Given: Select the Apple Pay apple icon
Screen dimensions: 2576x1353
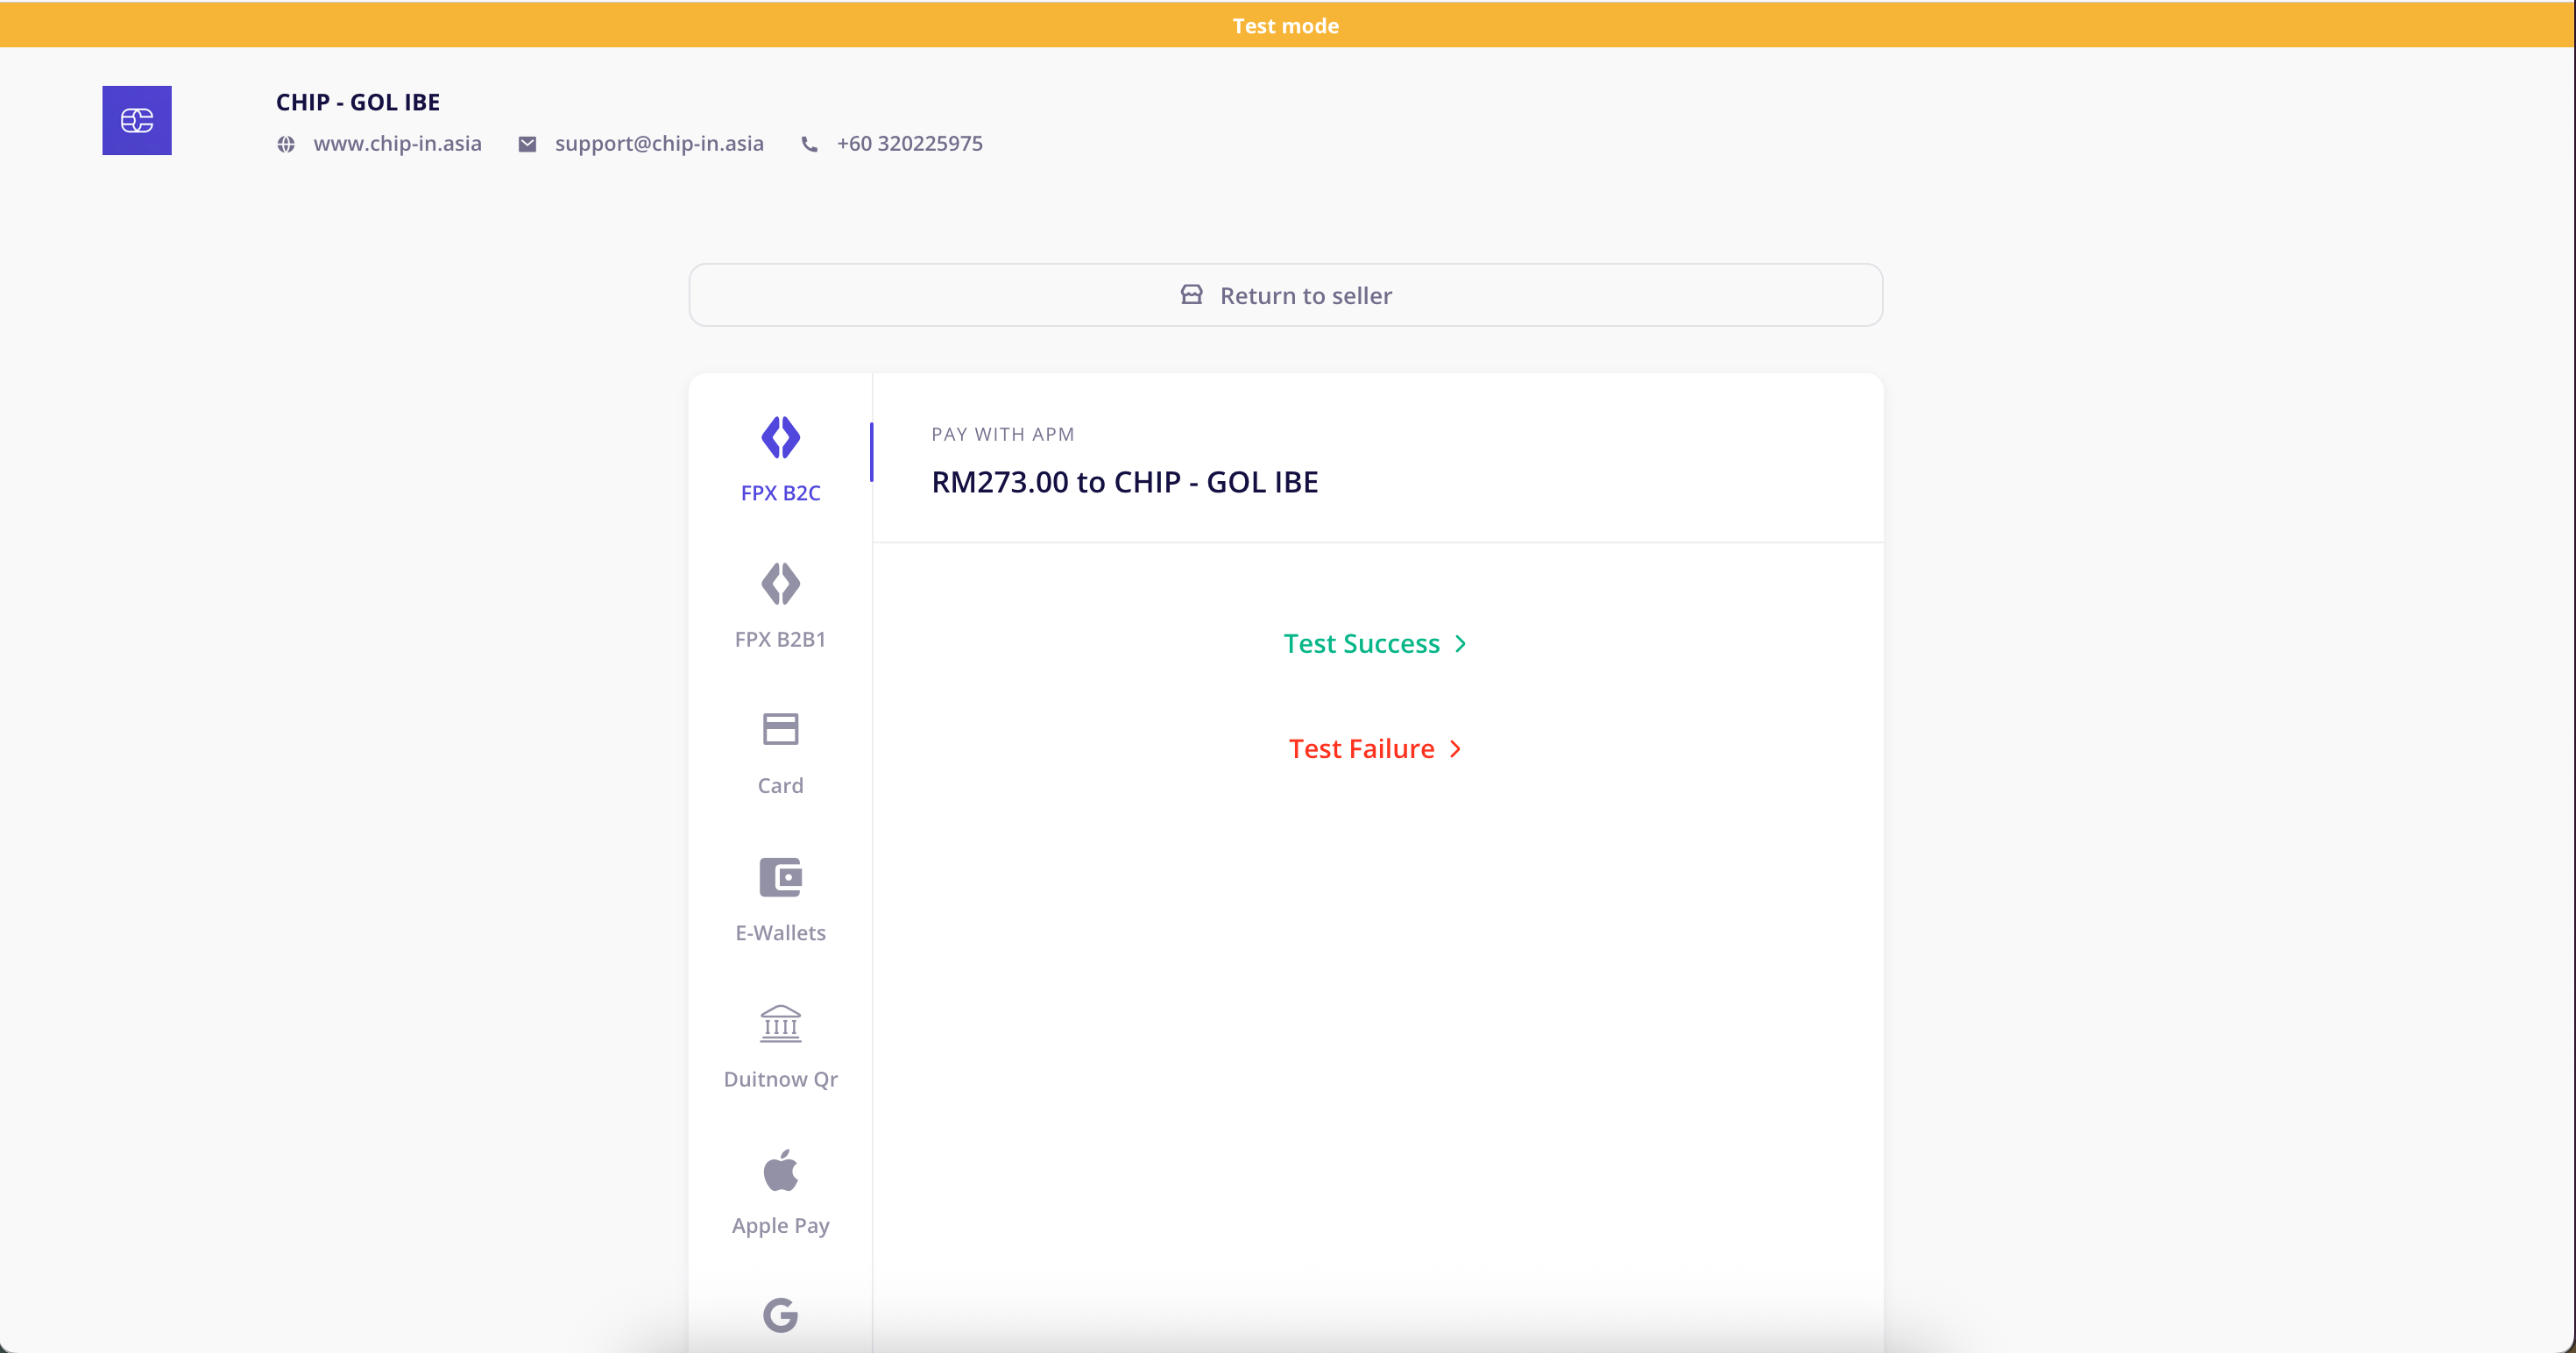Looking at the screenshot, I should pos(780,1170).
